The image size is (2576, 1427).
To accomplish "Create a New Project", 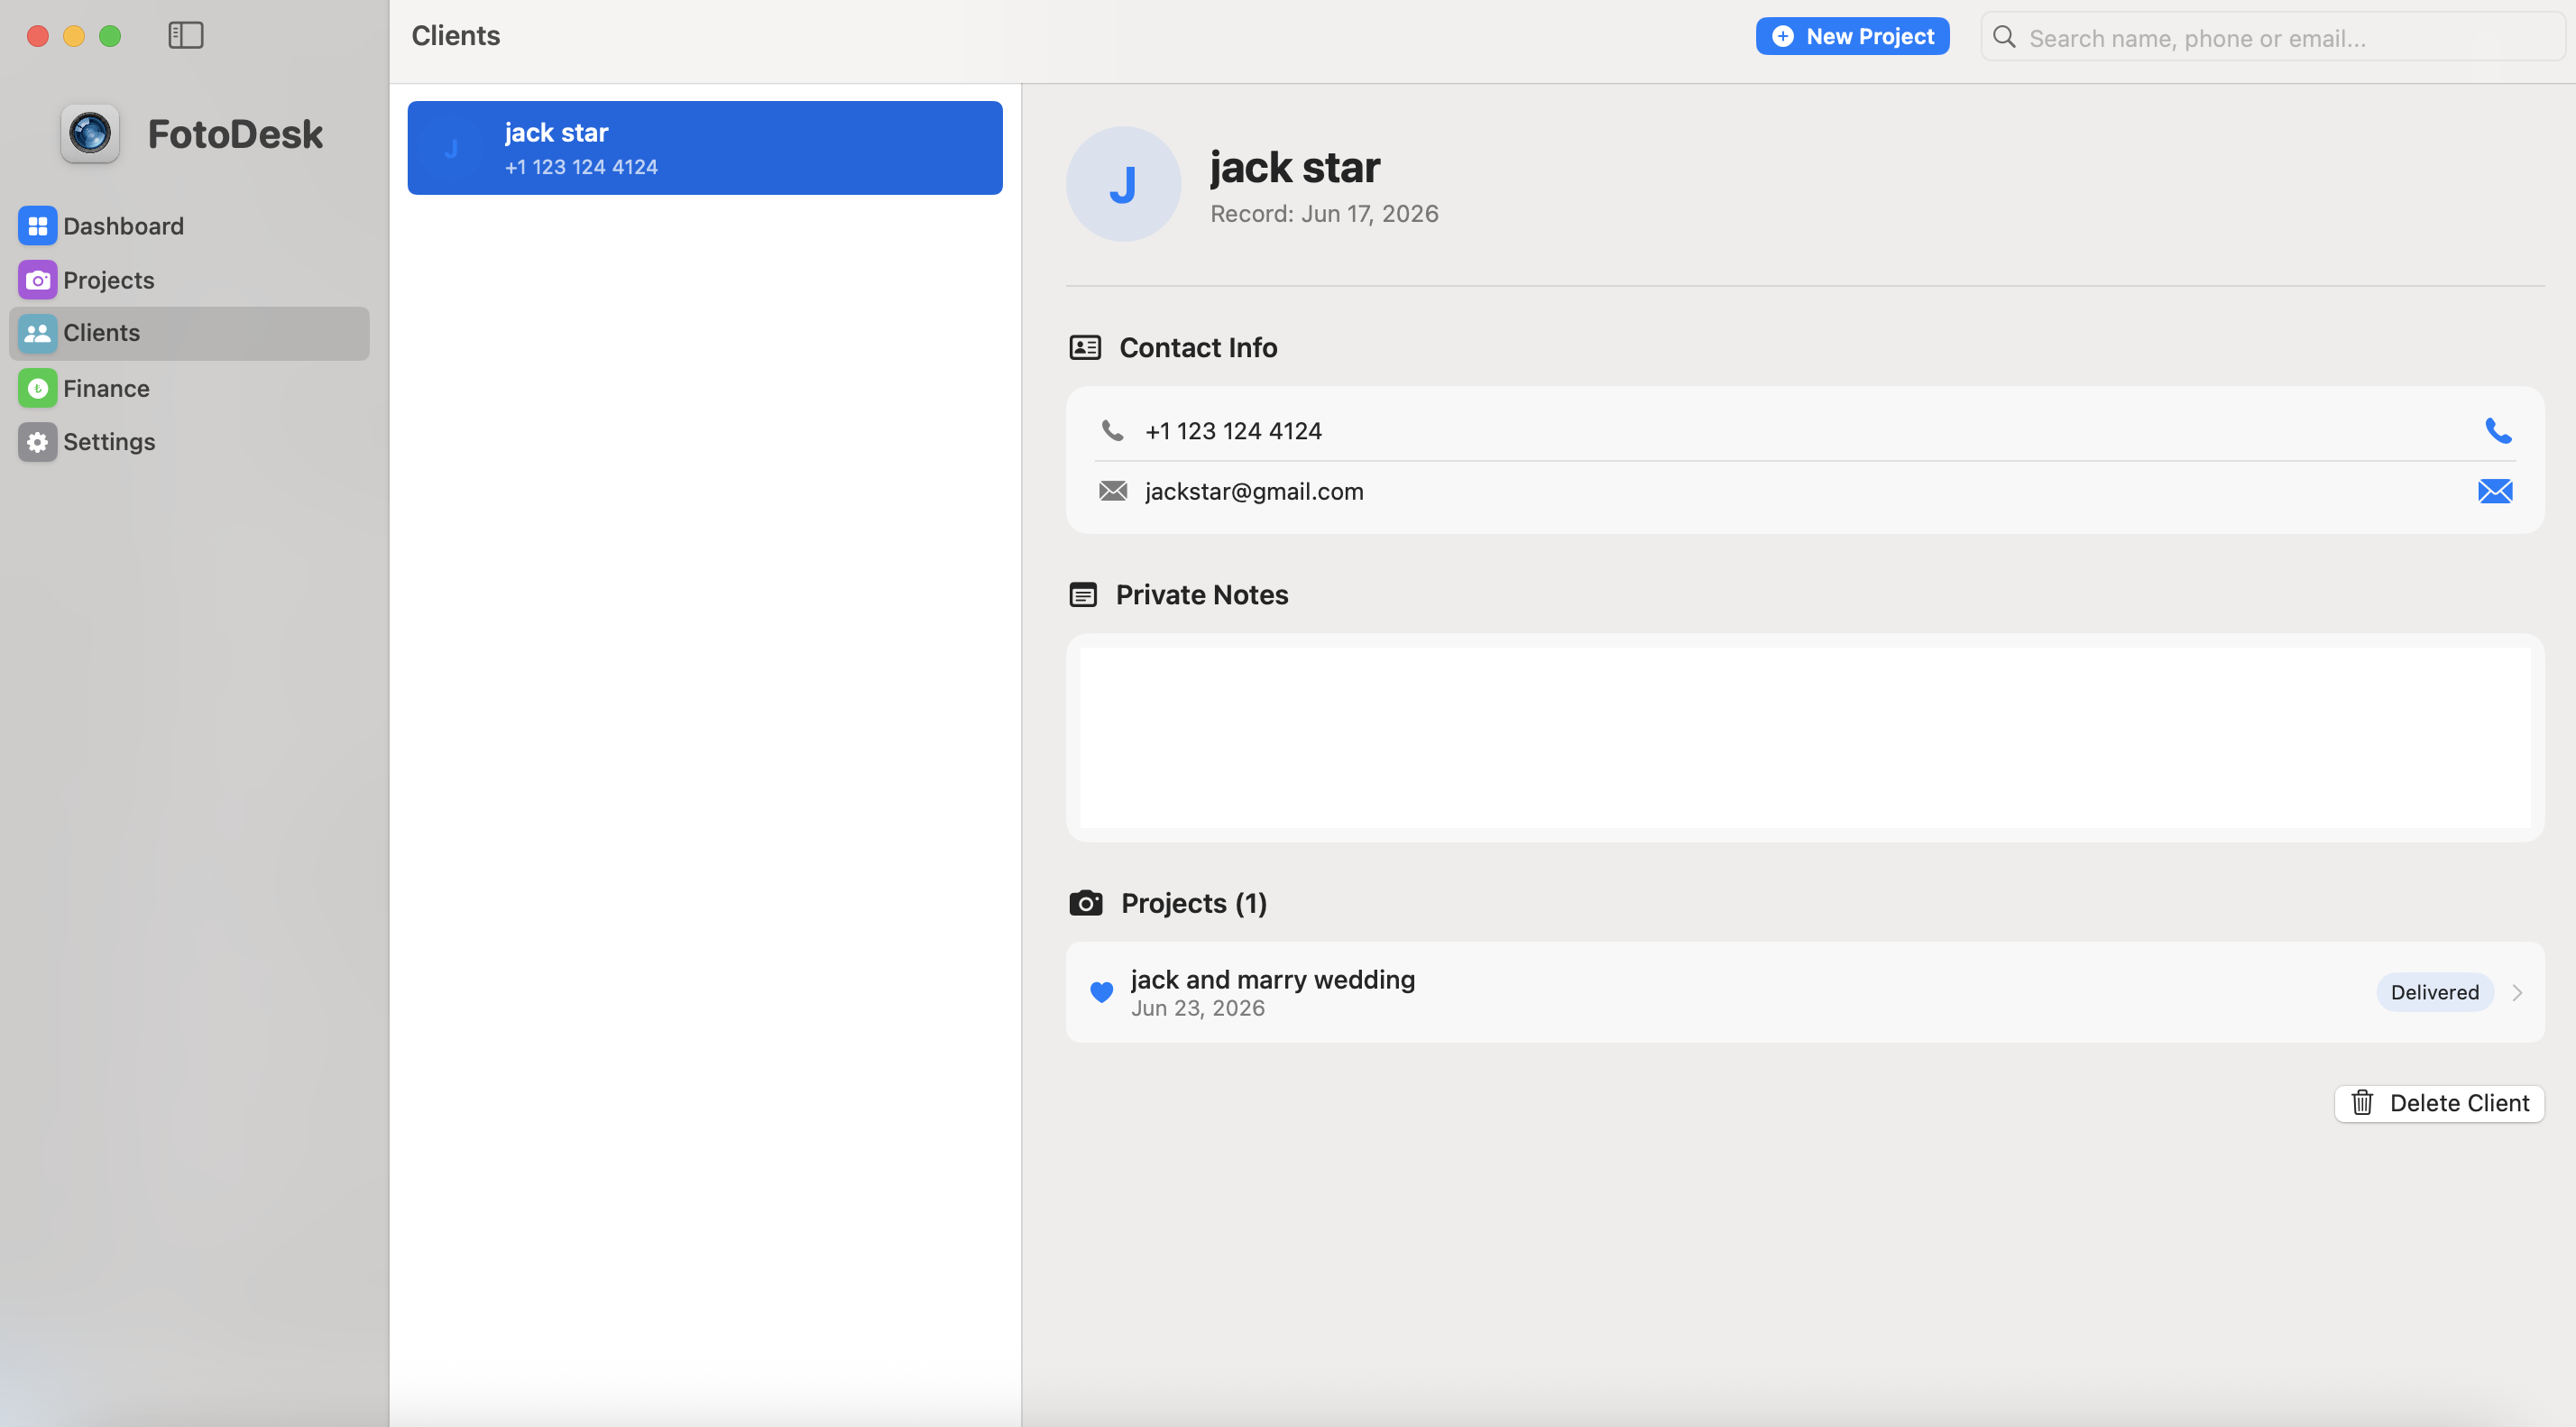I will tap(1852, 36).
